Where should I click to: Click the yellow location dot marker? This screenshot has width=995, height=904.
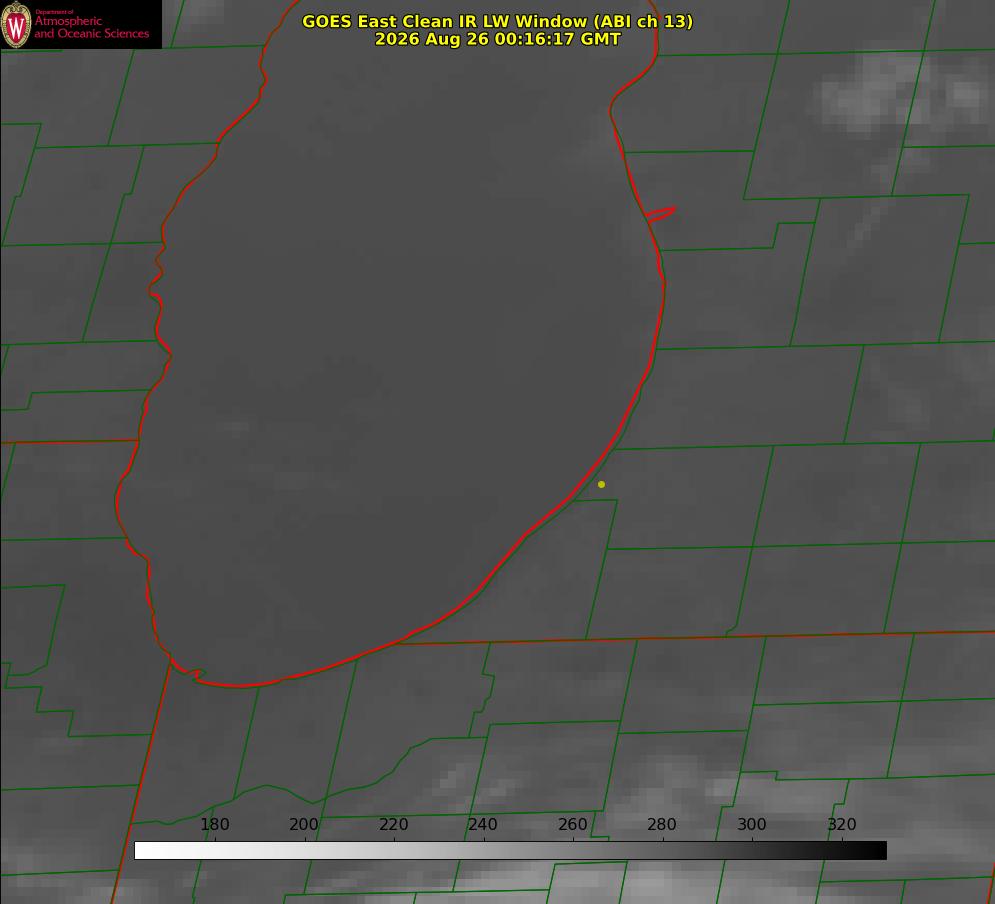(x=601, y=484)
